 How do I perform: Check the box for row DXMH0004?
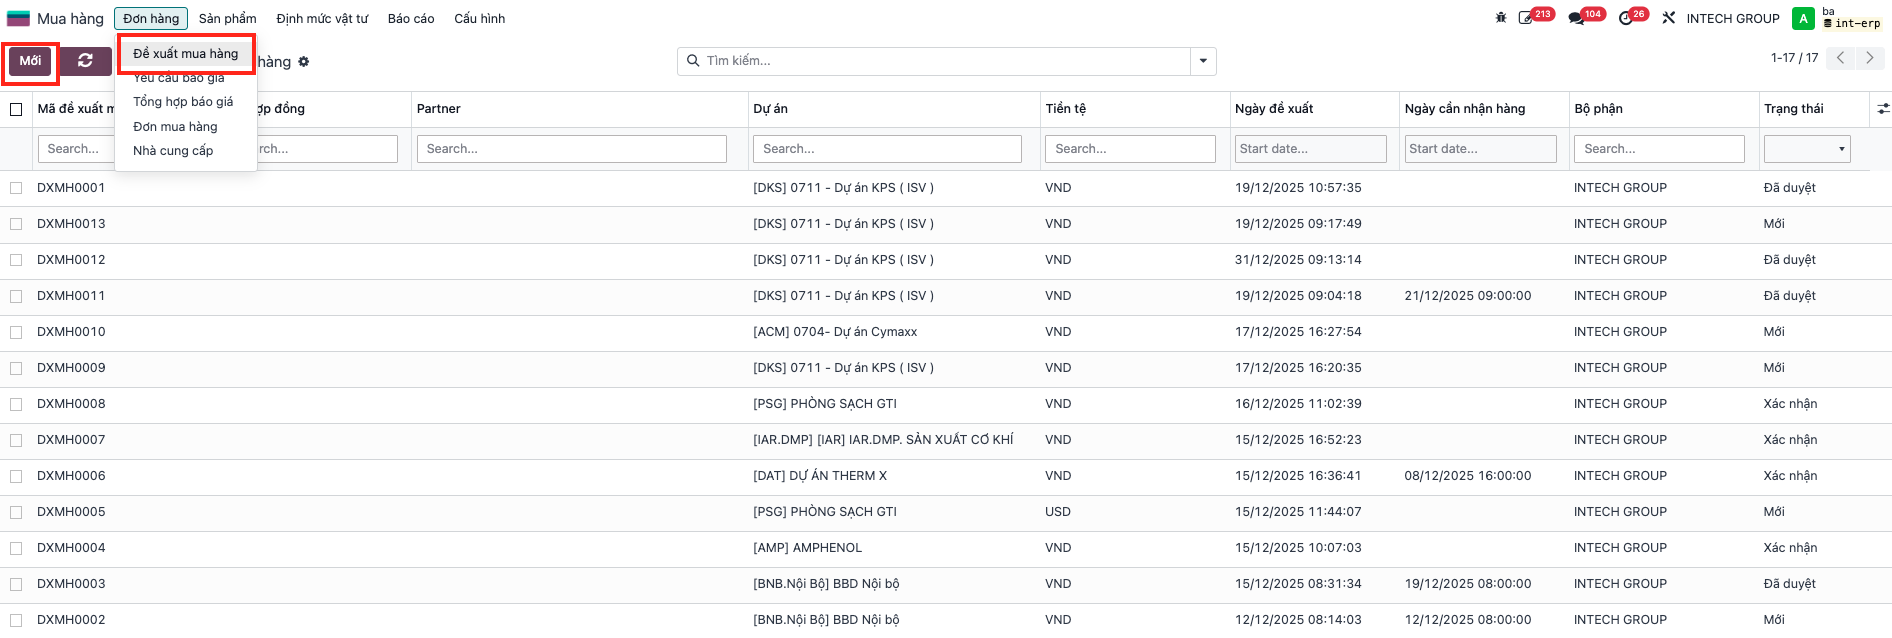16,548
